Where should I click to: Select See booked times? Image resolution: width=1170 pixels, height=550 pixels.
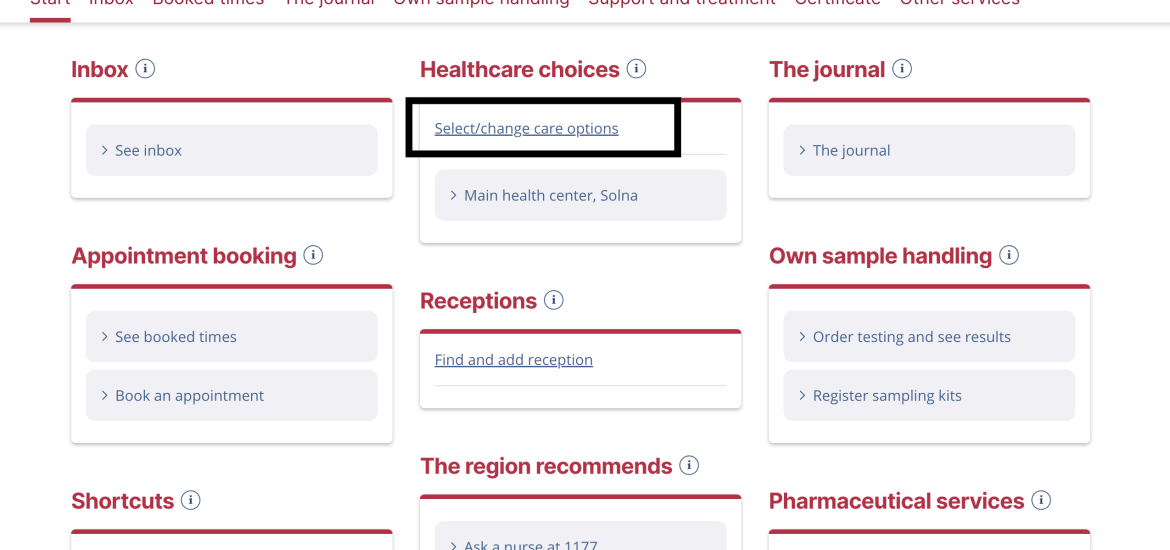[231, 337]
